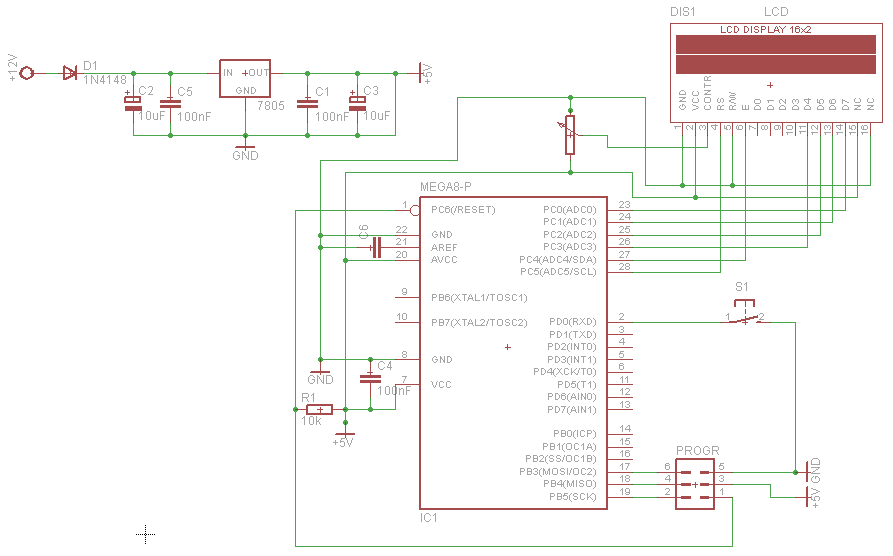Click the CONTR pin label on the LCD

coord(707,93)
